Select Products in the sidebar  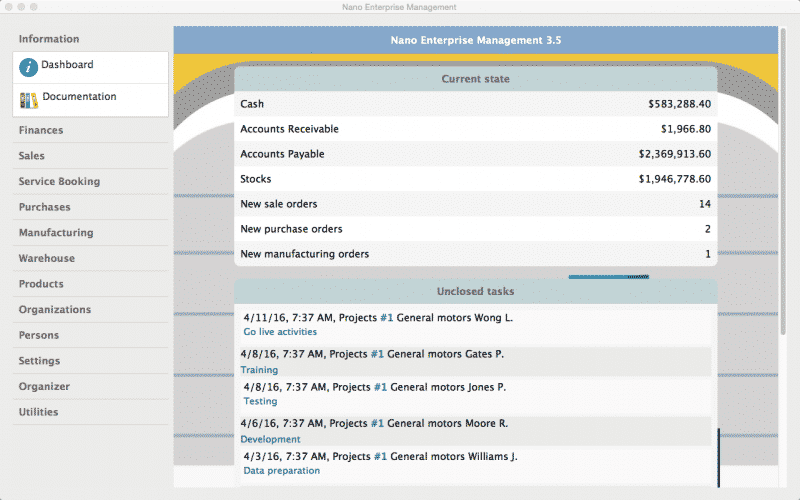[x=41, y=284]
